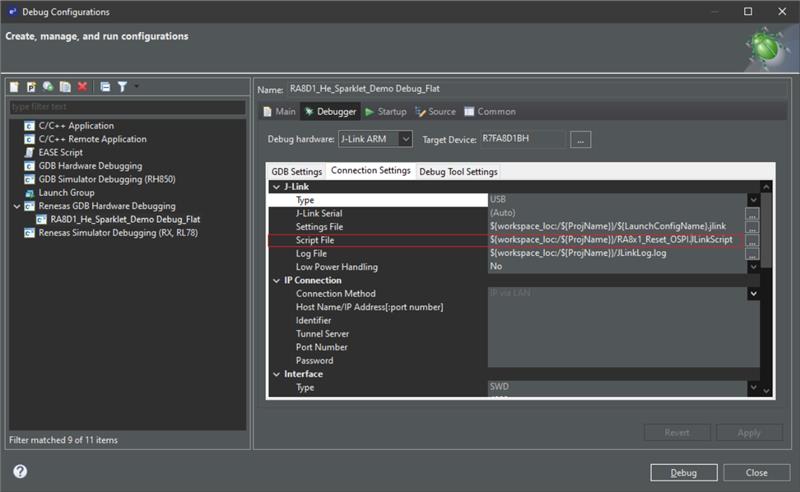
Task: Export the selected launch configuration
Action: 47,88
